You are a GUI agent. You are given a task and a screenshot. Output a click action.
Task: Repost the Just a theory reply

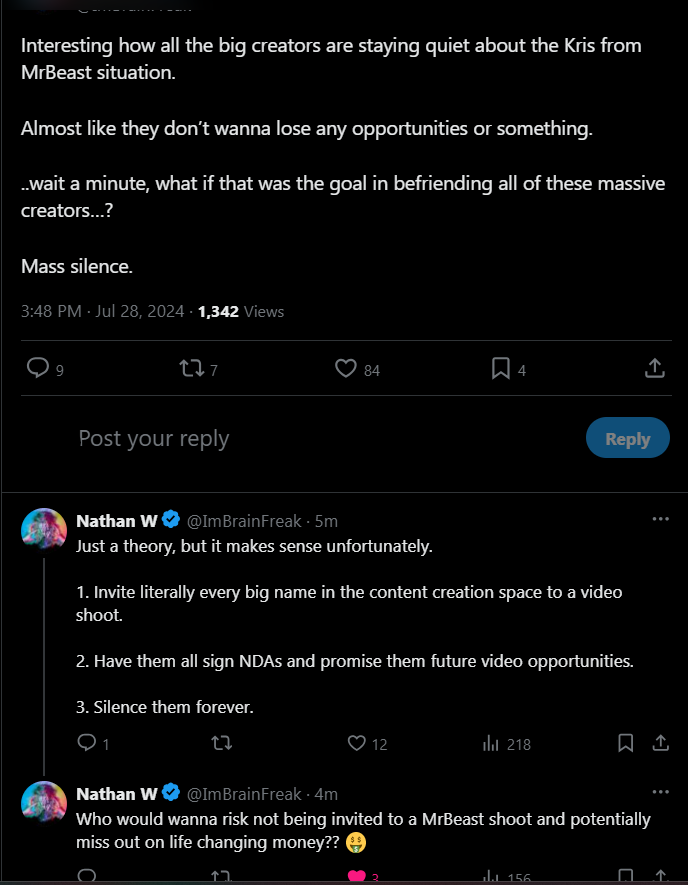coord(222,743)
